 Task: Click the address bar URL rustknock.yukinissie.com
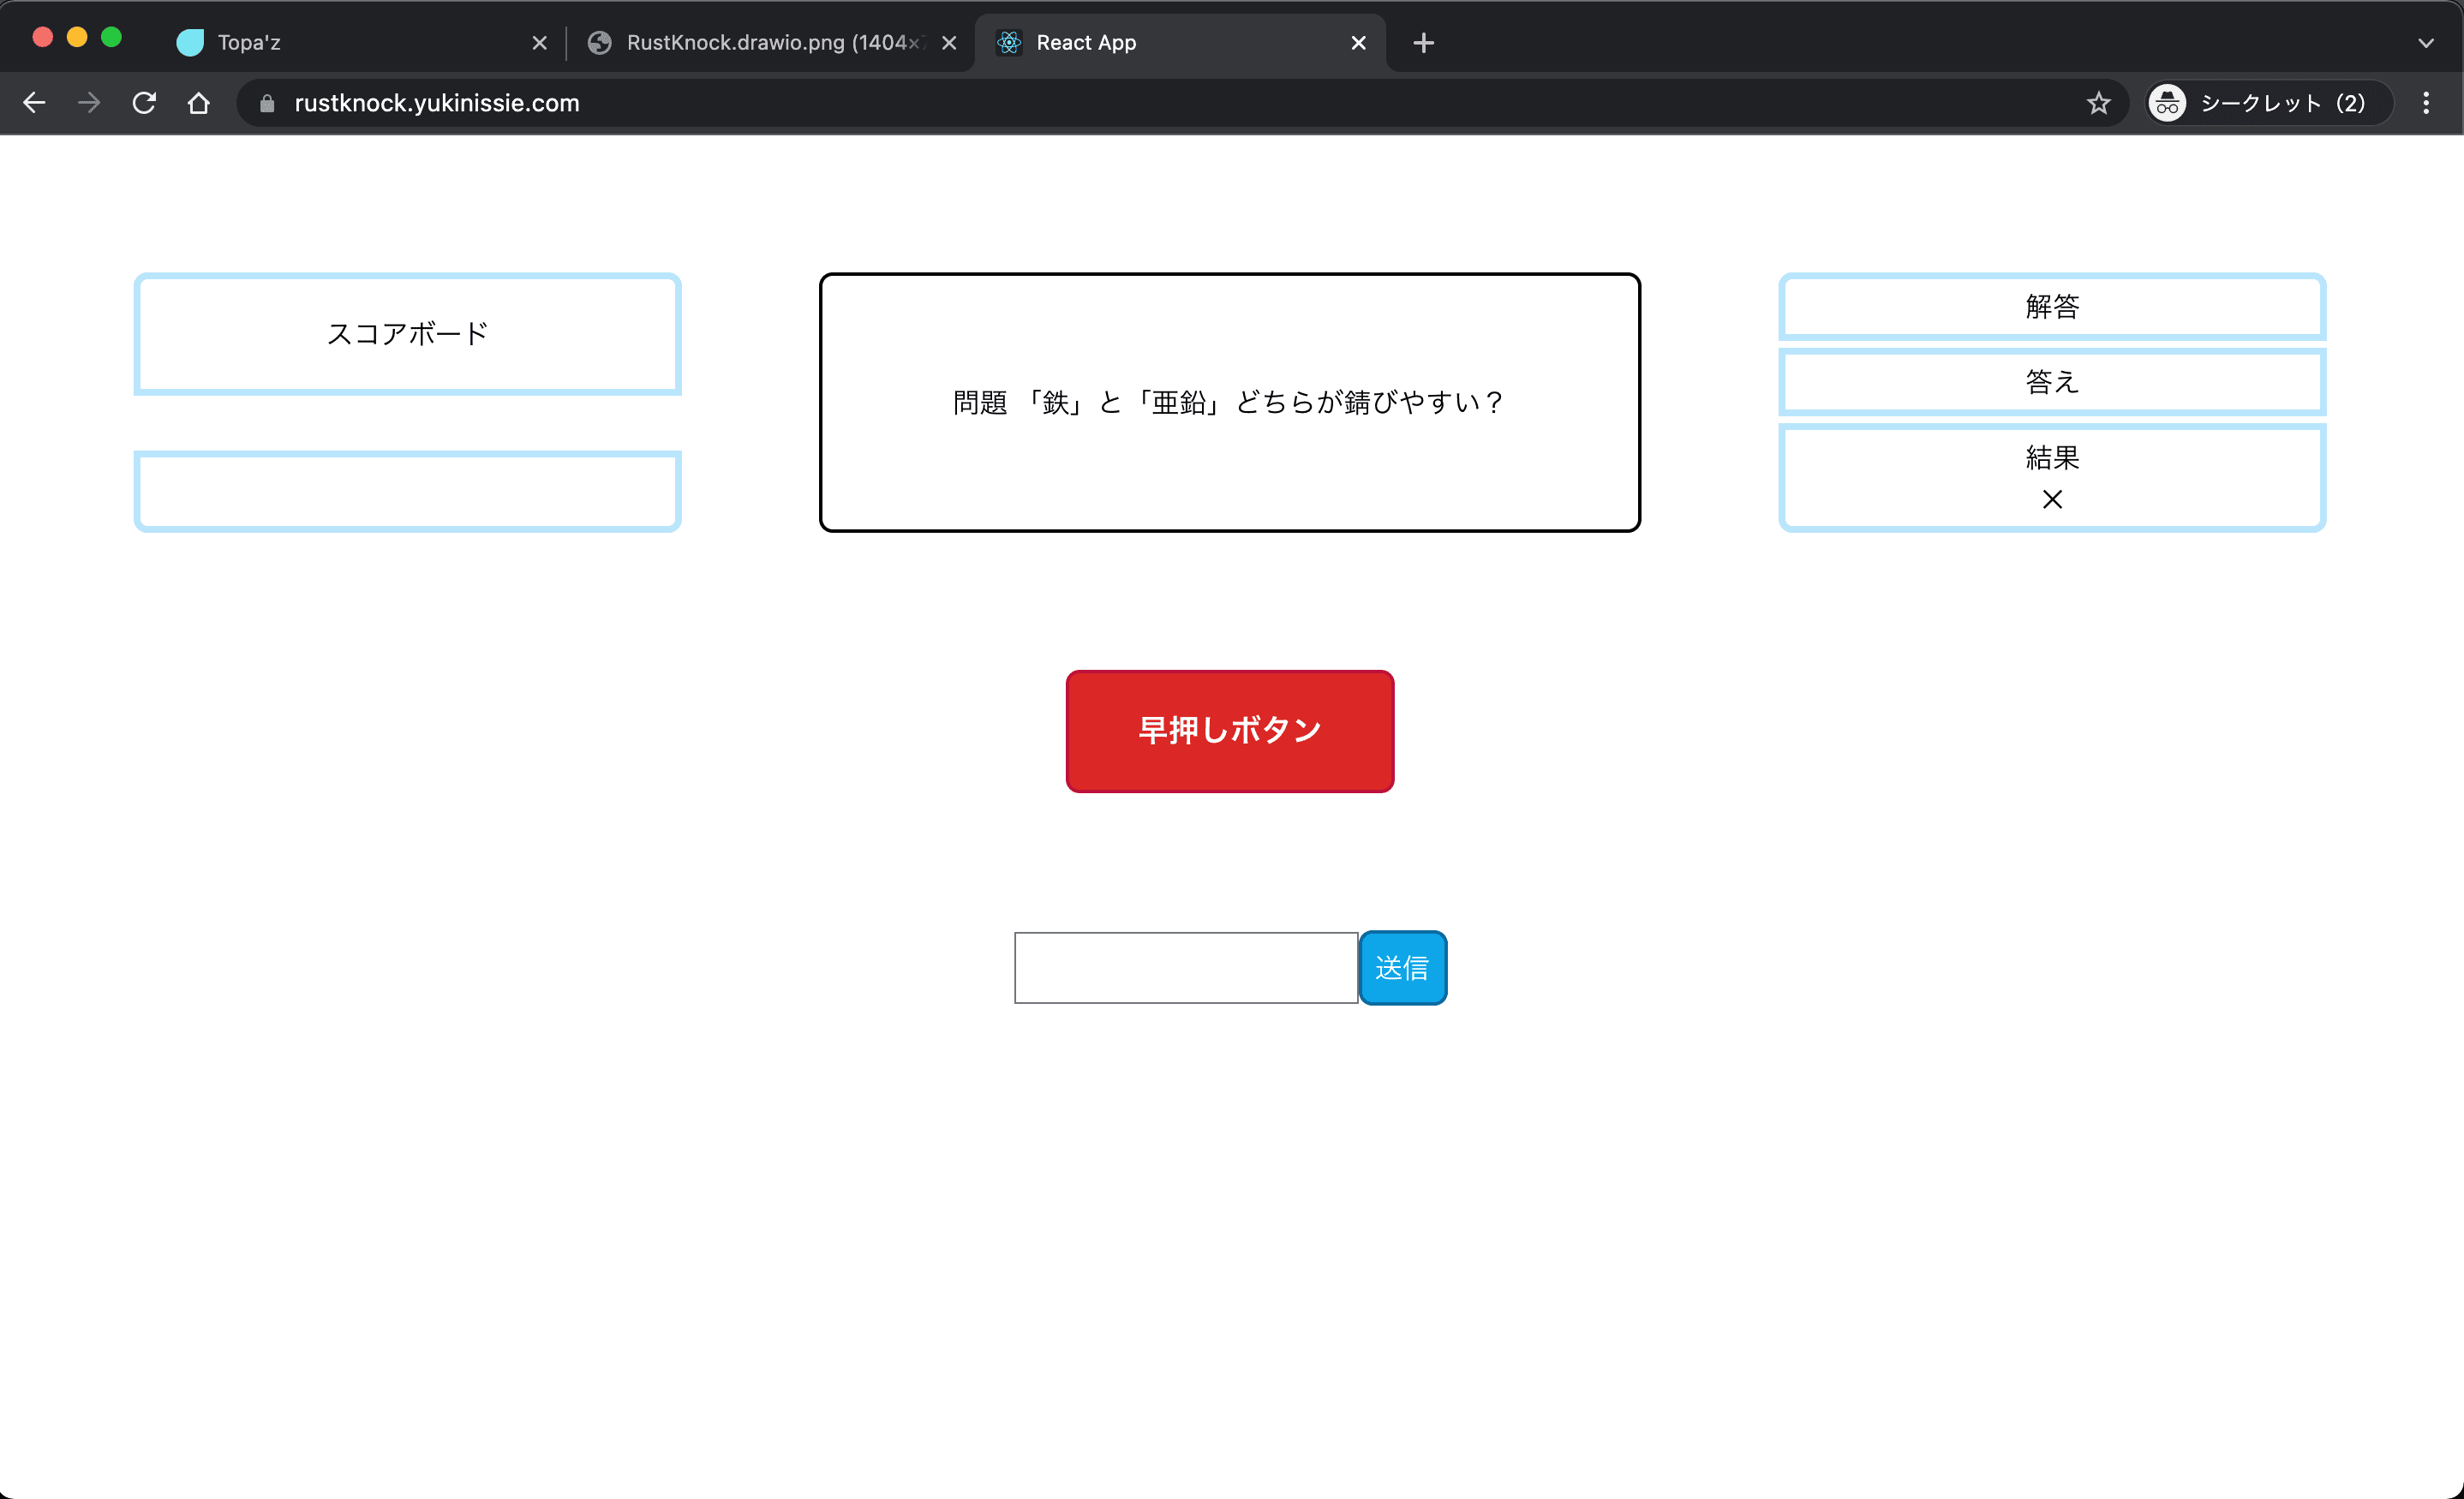pyautogui.click(x=437, y=103)
